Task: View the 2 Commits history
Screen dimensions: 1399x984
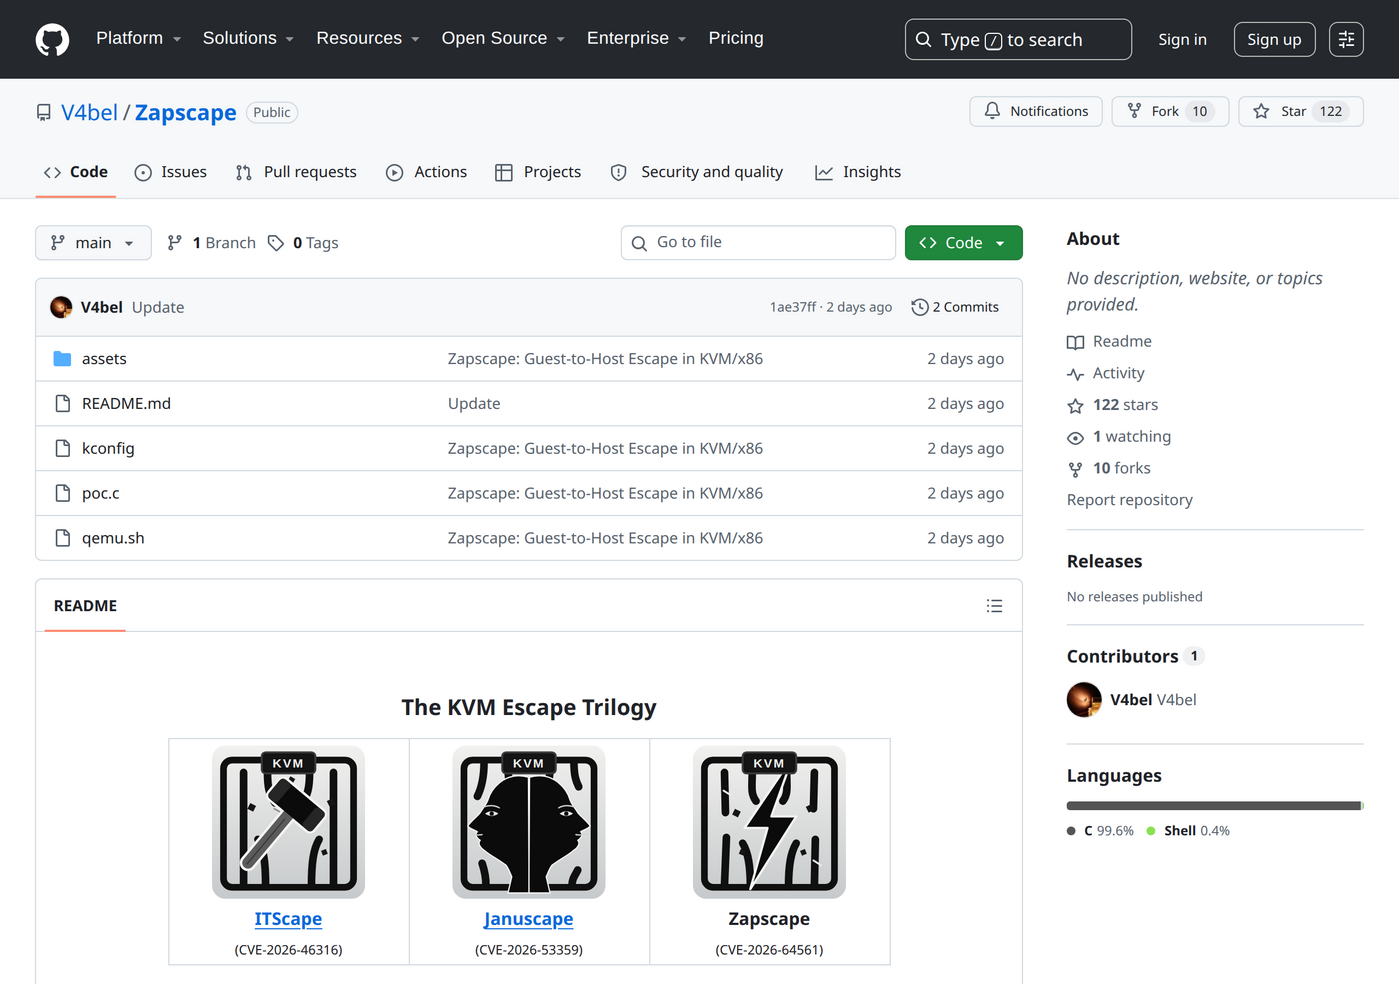Action: point(955,307)
